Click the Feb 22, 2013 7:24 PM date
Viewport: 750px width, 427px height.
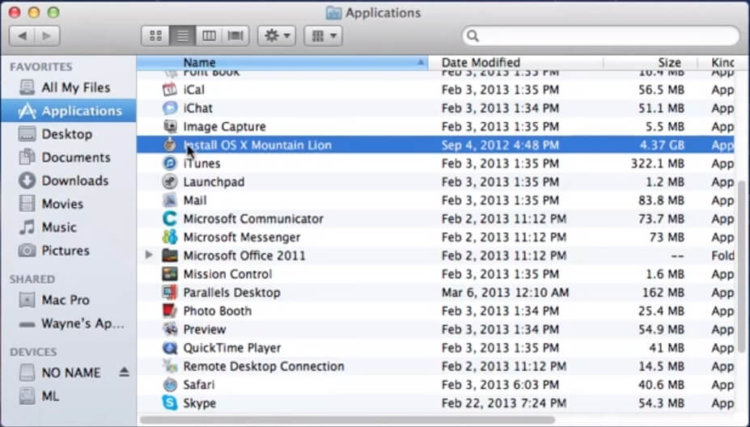coord(504,403)
